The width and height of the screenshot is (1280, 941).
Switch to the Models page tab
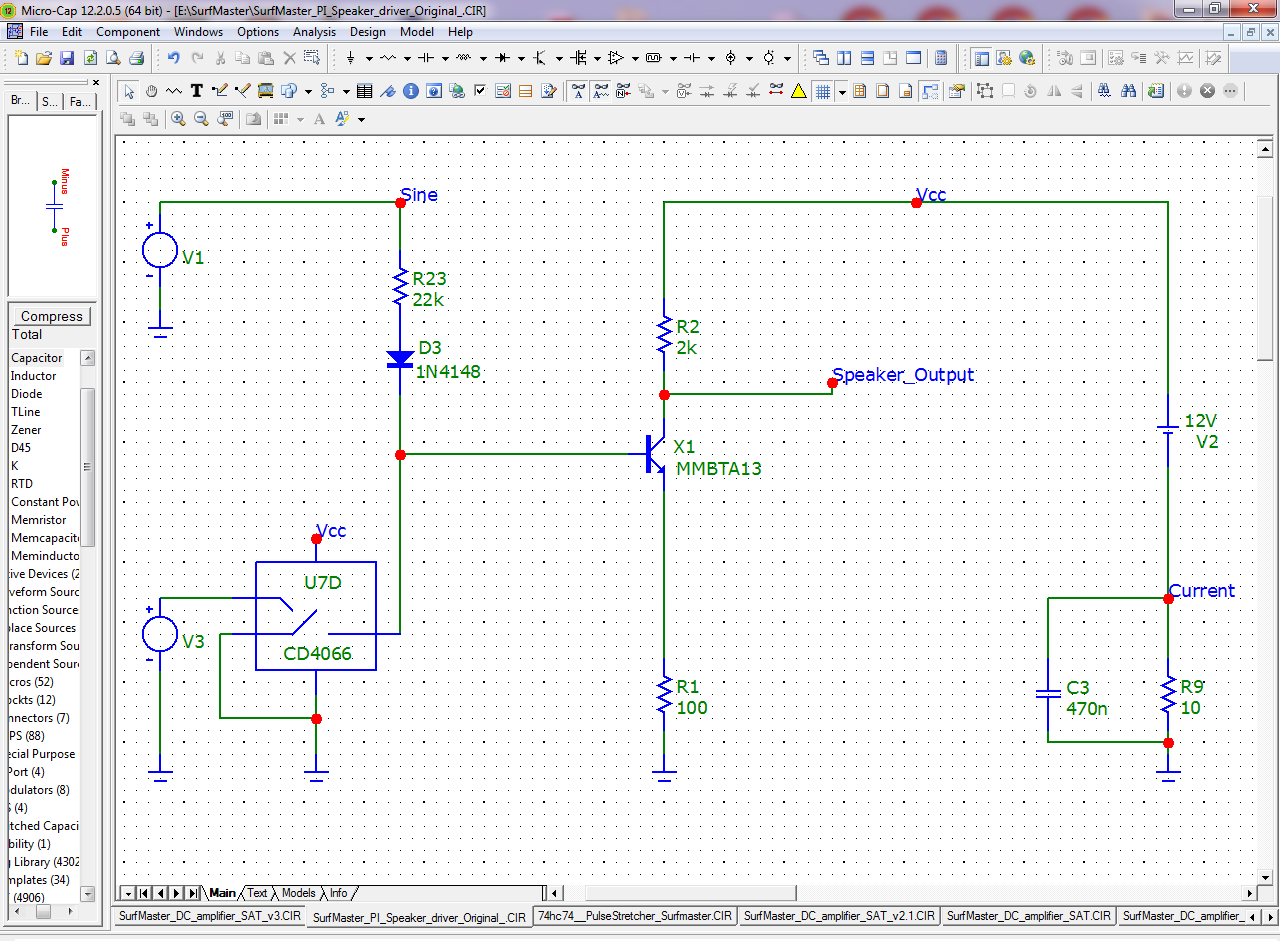(298, 893)
